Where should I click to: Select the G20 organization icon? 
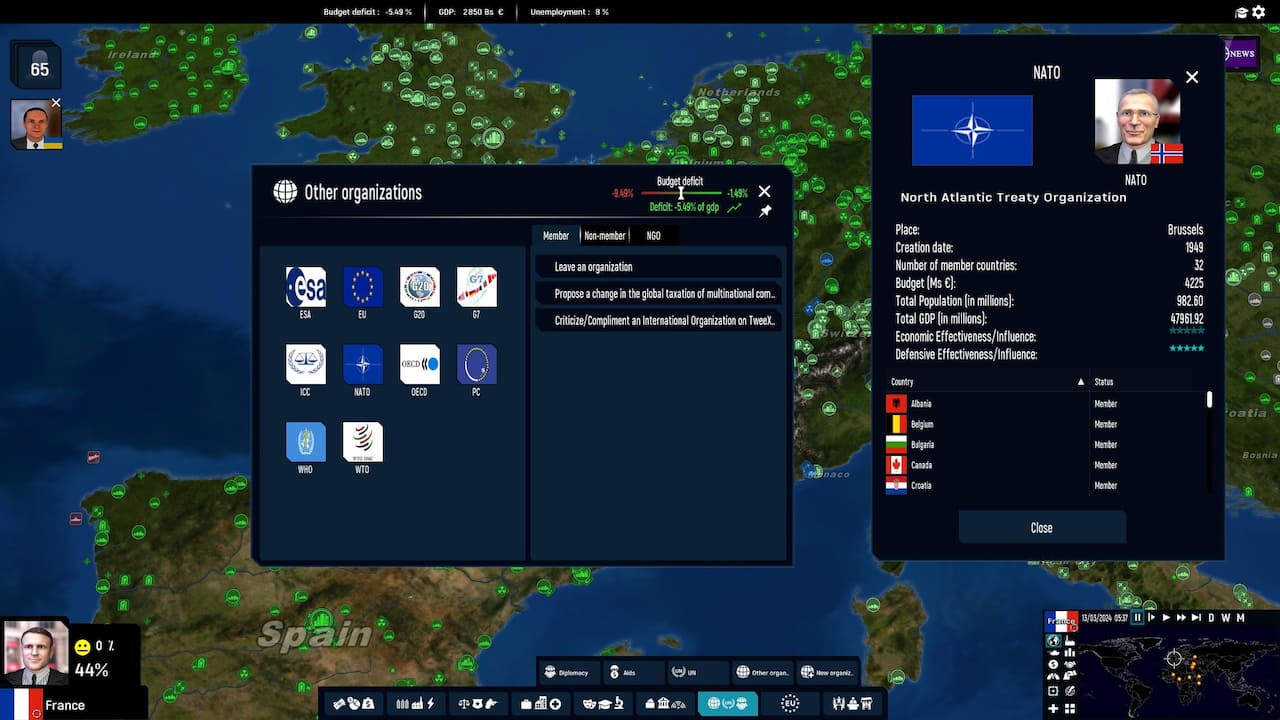click(x=419, y=287)
